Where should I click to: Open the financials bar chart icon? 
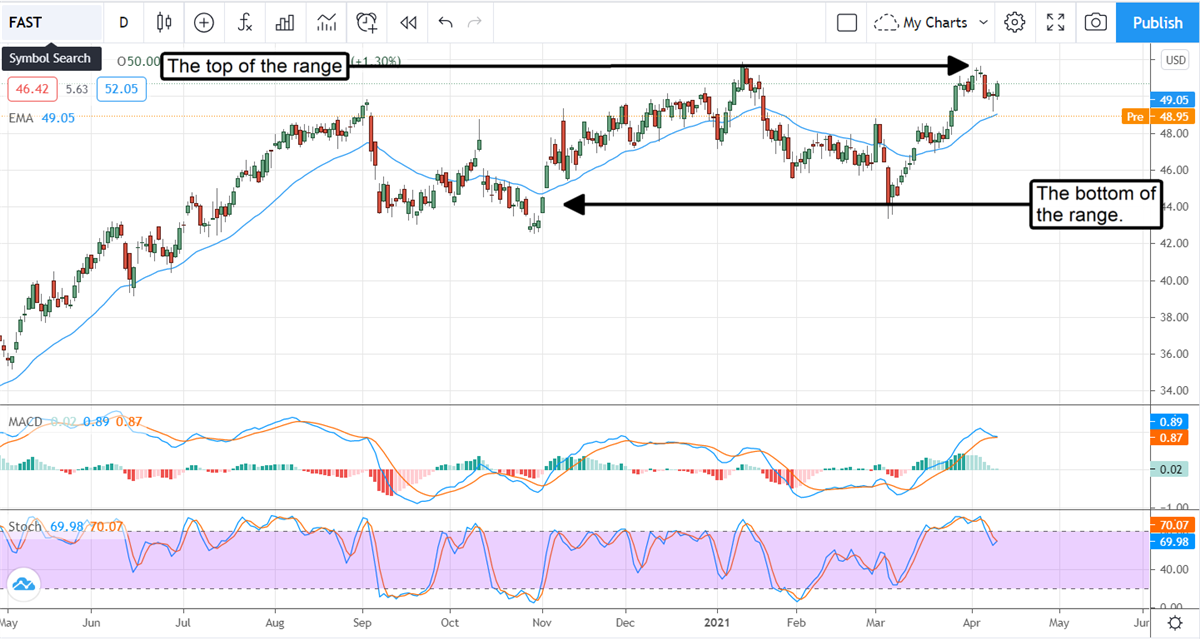coord(285,22)
